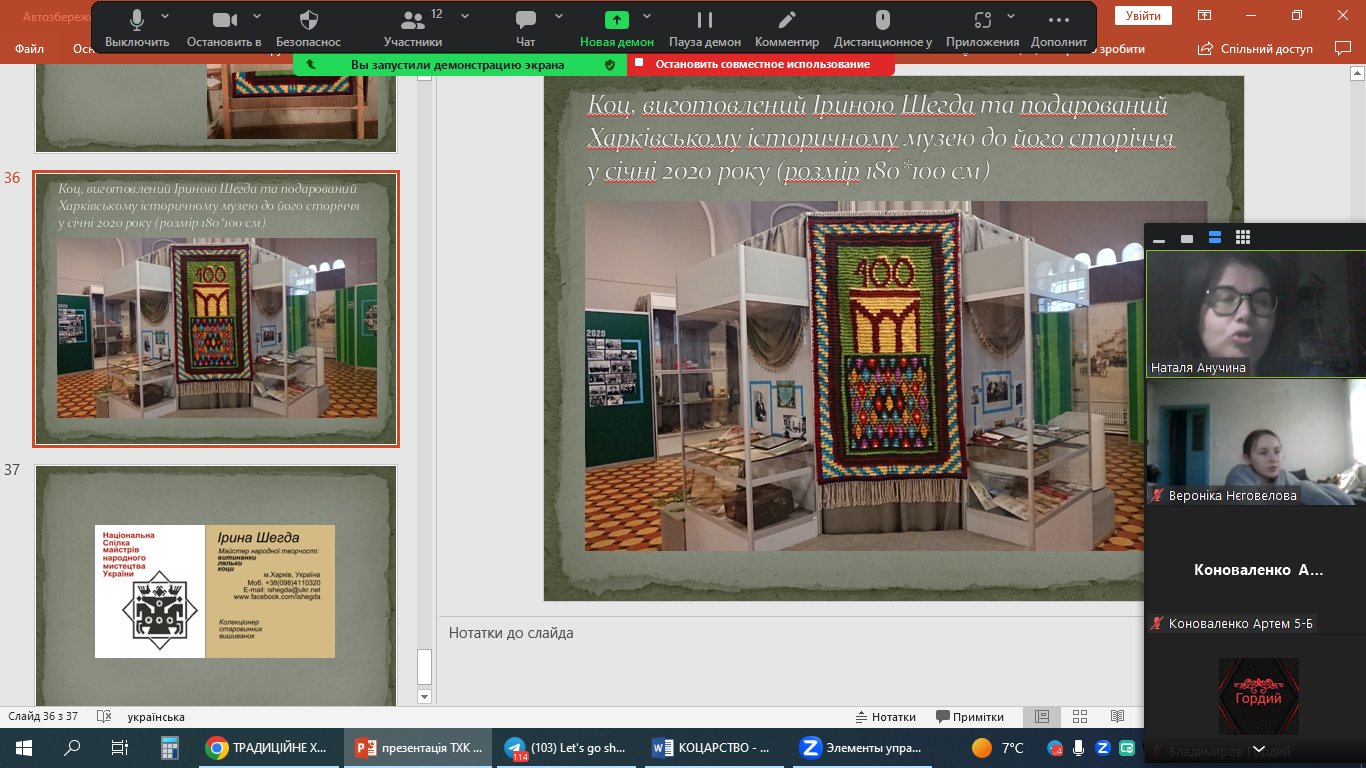Select slide 36 thumbnail

216,308
